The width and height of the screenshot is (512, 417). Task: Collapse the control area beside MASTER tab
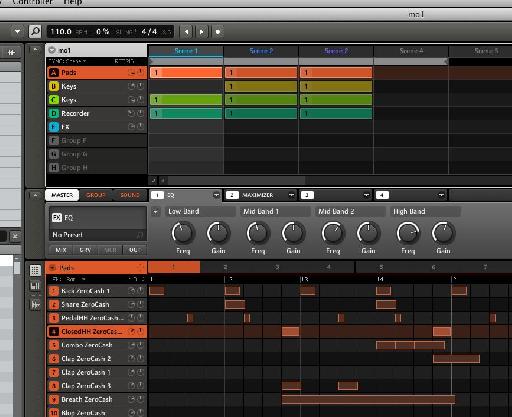point(35,195)
